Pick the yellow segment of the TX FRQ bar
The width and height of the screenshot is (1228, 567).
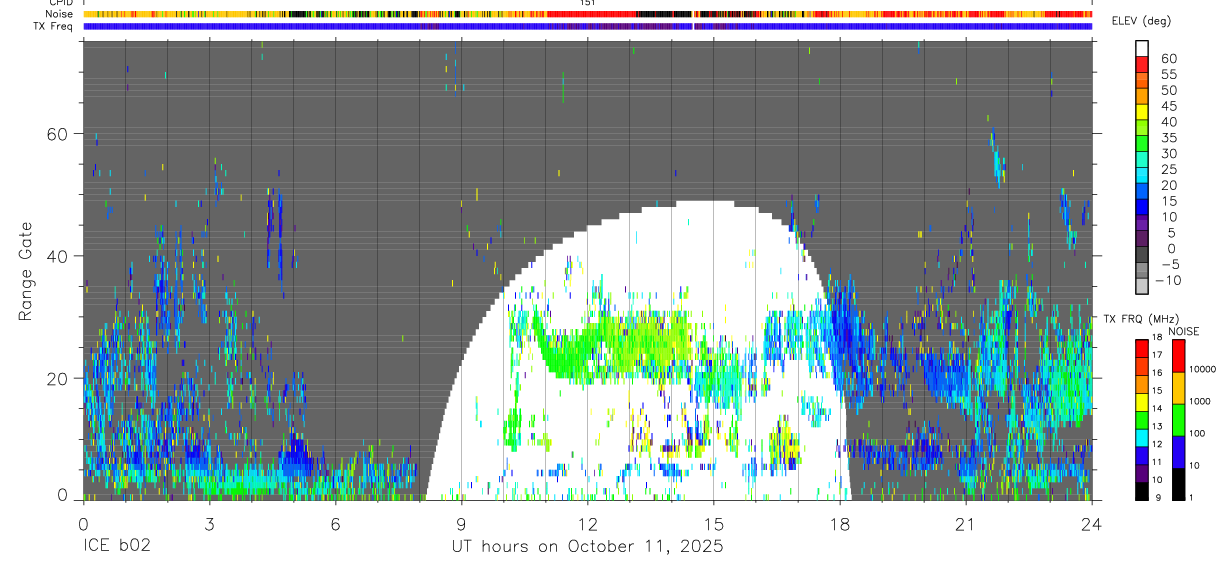pyautogui.click(x=1142, y=401)
